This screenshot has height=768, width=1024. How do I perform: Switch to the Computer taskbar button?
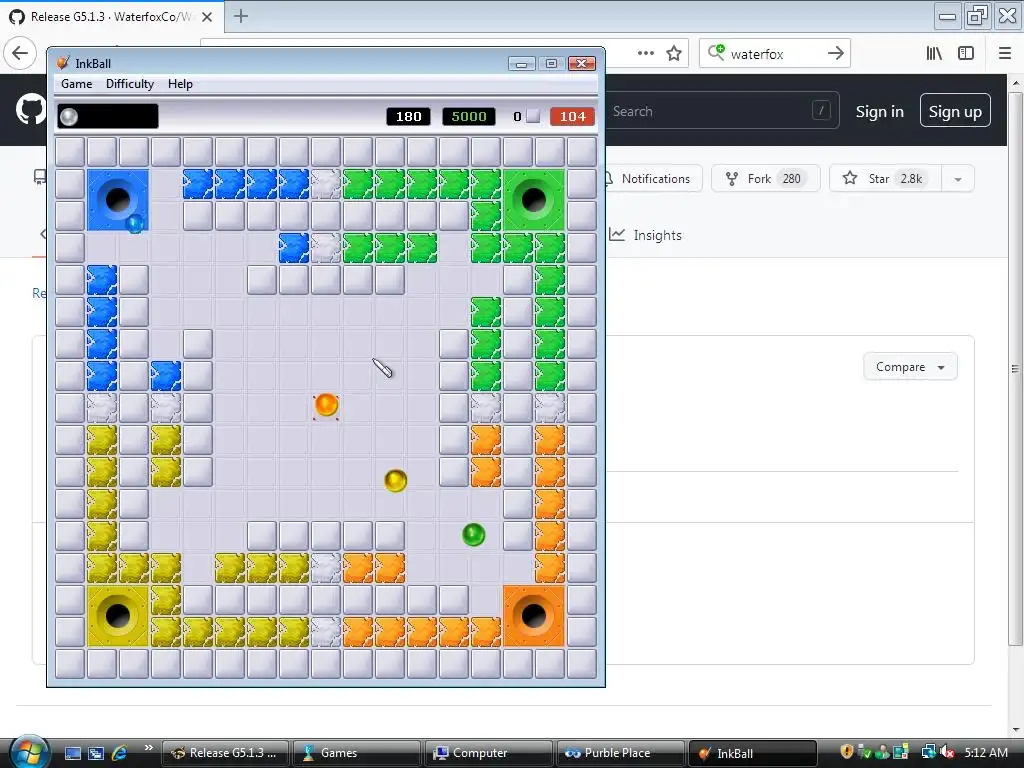(x=488, y=753)
